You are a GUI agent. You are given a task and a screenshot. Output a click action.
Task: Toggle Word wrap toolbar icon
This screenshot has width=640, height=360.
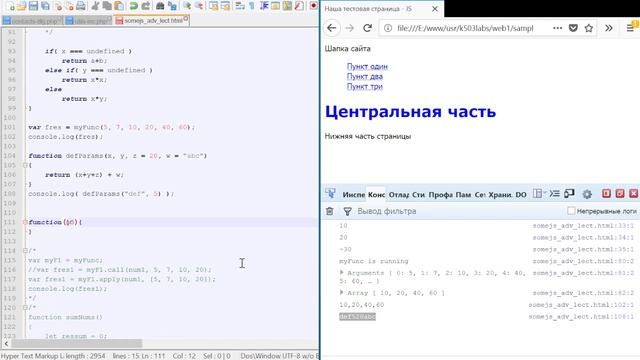(240, 6)
